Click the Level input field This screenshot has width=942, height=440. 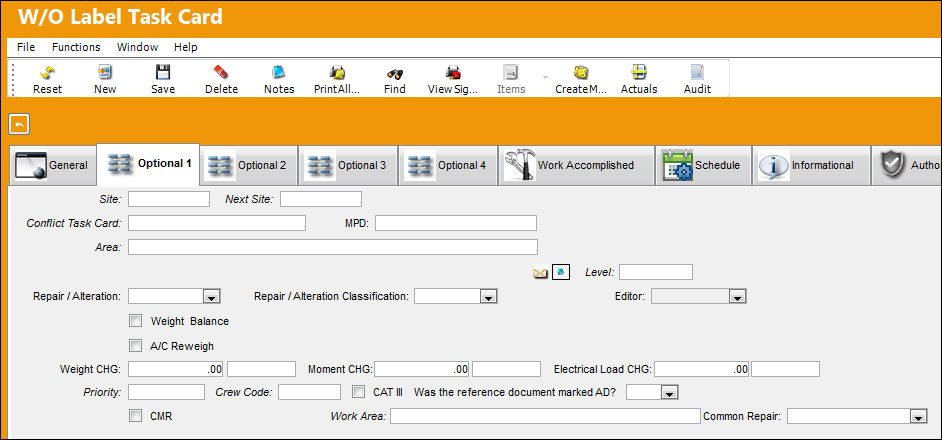pyautogui.click(x=656, y=272)
